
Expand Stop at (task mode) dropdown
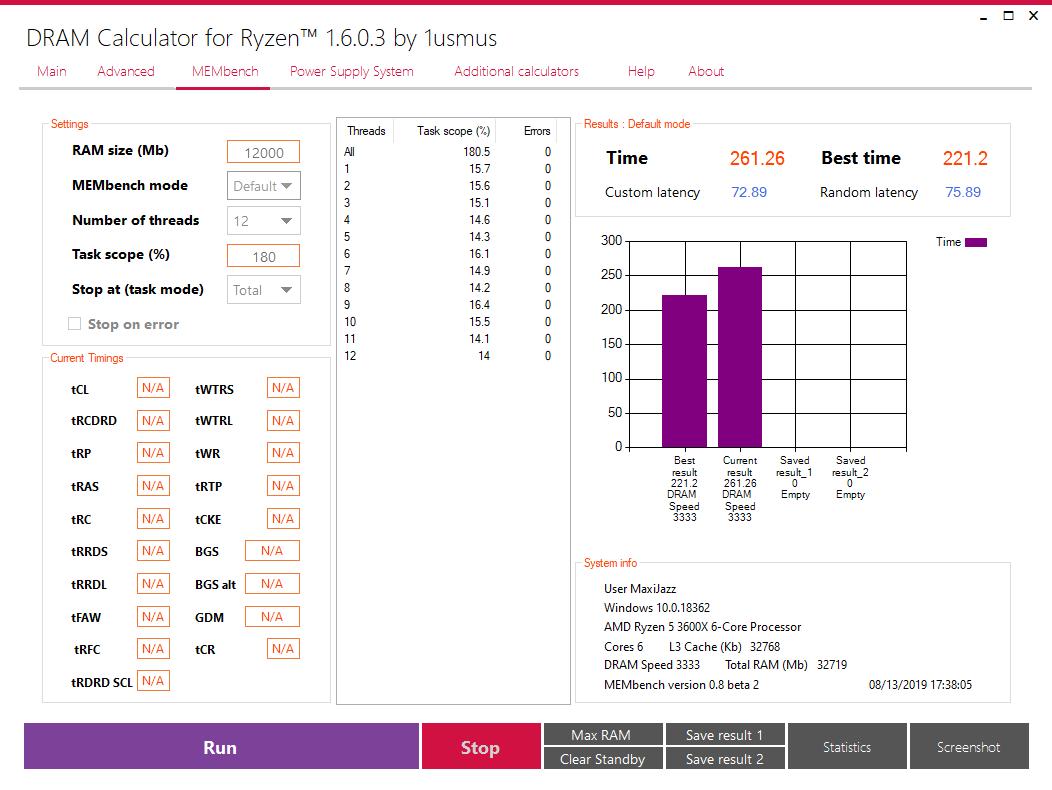click(x=264, y=290)
